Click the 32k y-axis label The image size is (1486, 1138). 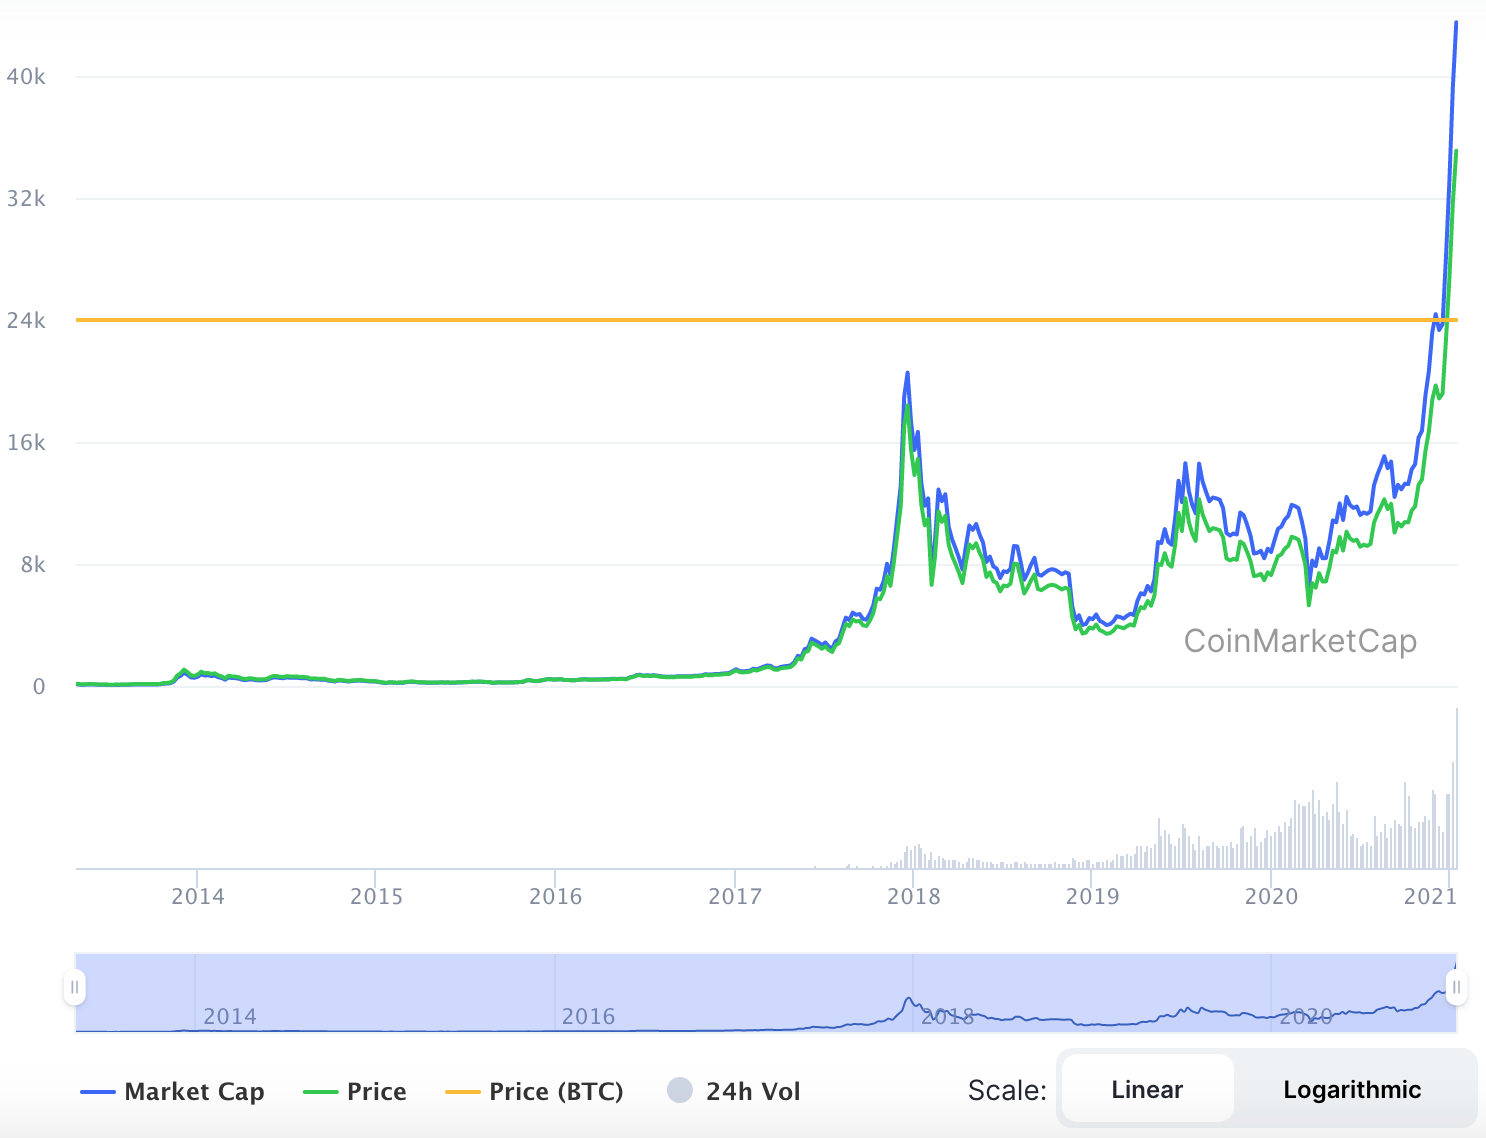click(x=27, y=199)
